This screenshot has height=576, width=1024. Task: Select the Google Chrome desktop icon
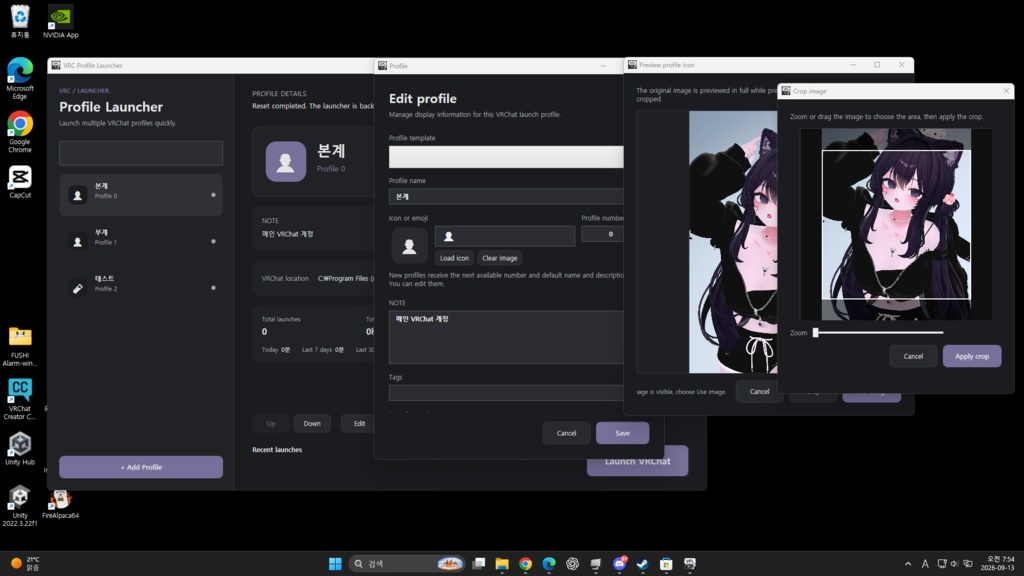pos(20,132)
